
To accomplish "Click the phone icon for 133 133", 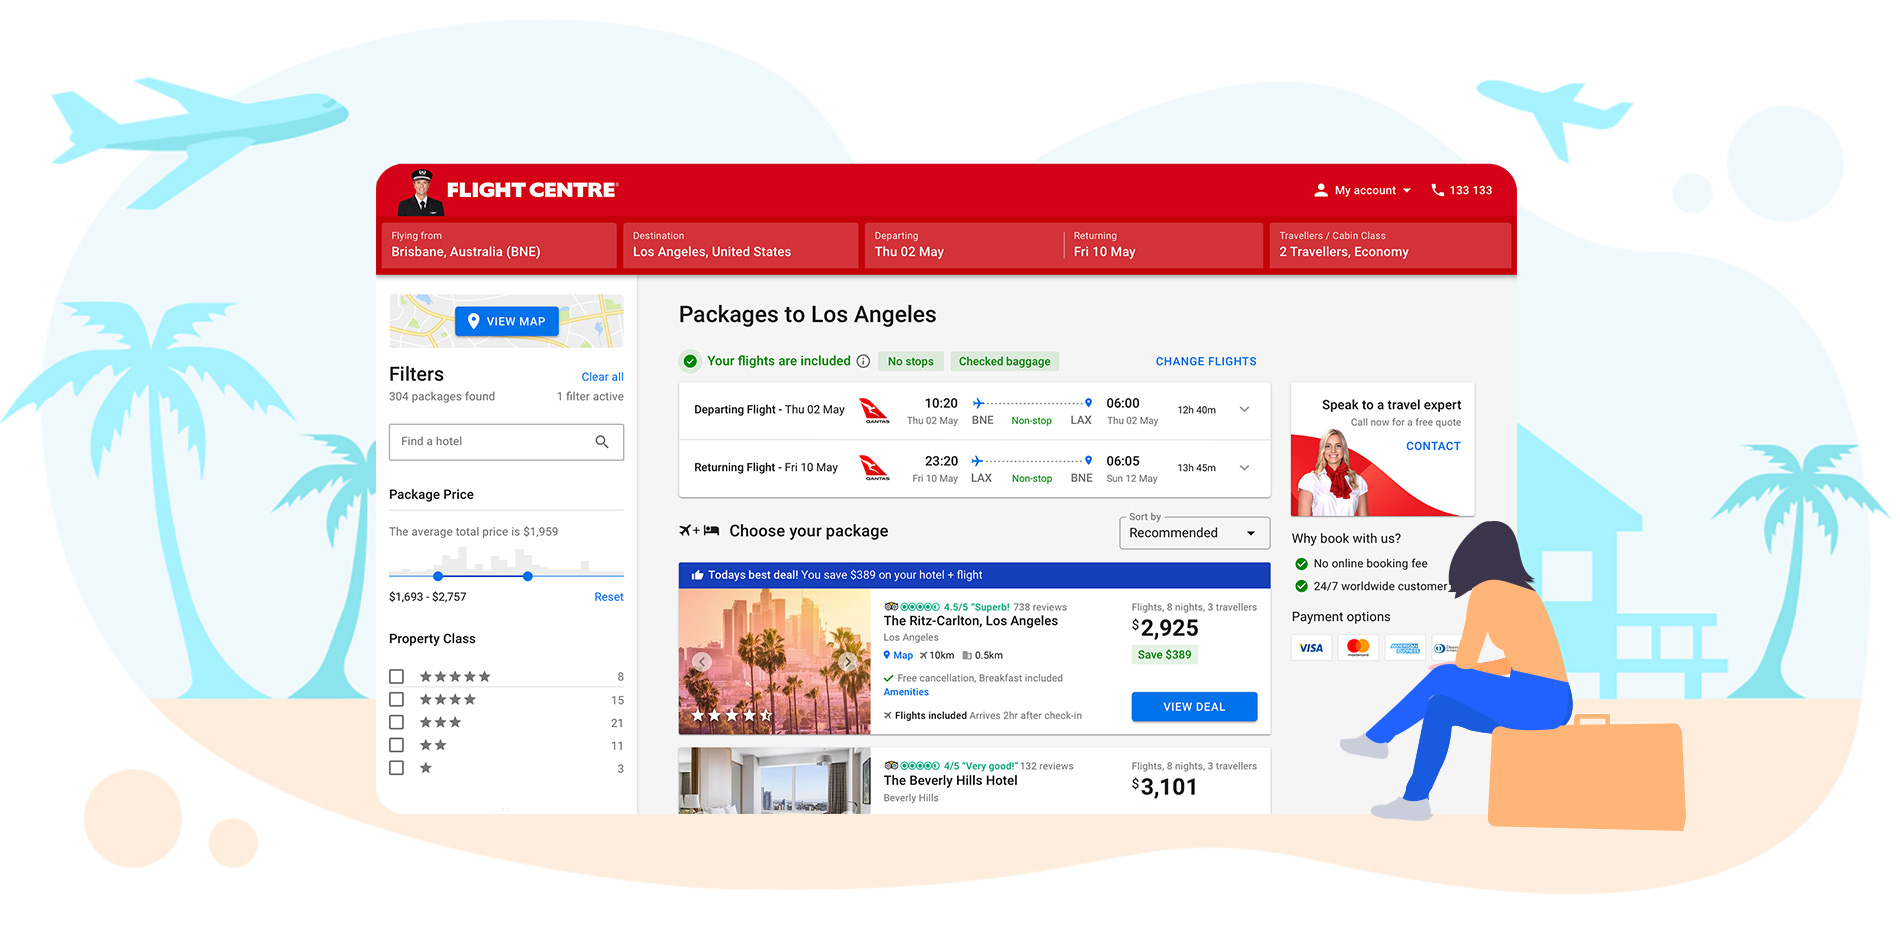I will click(x=1437, y=190).
